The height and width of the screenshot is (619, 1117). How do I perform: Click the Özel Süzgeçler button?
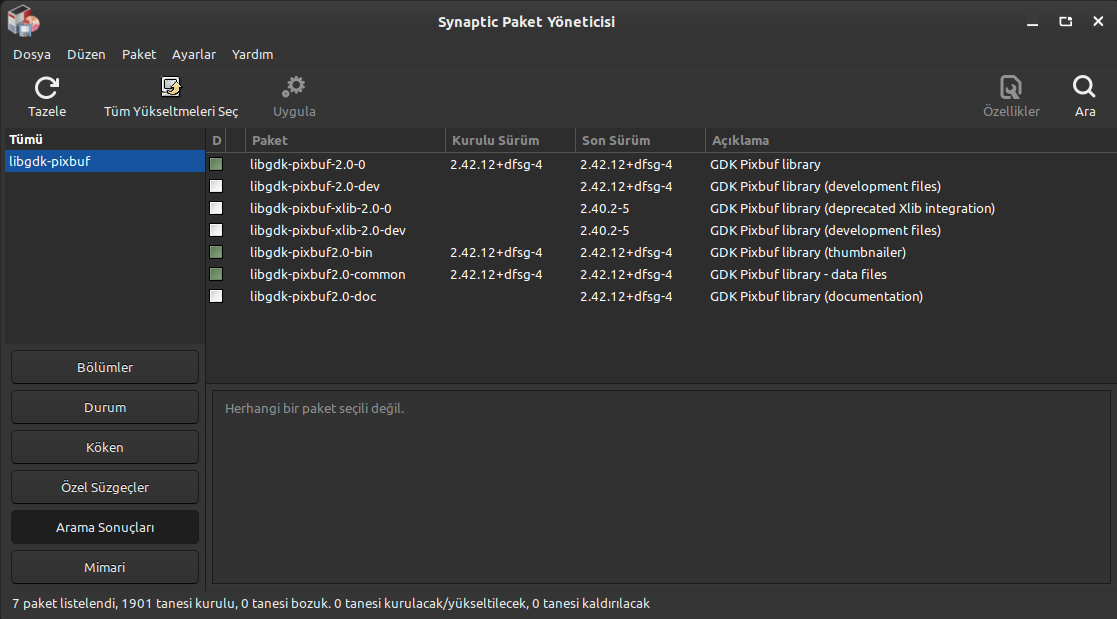coord(105,487)
